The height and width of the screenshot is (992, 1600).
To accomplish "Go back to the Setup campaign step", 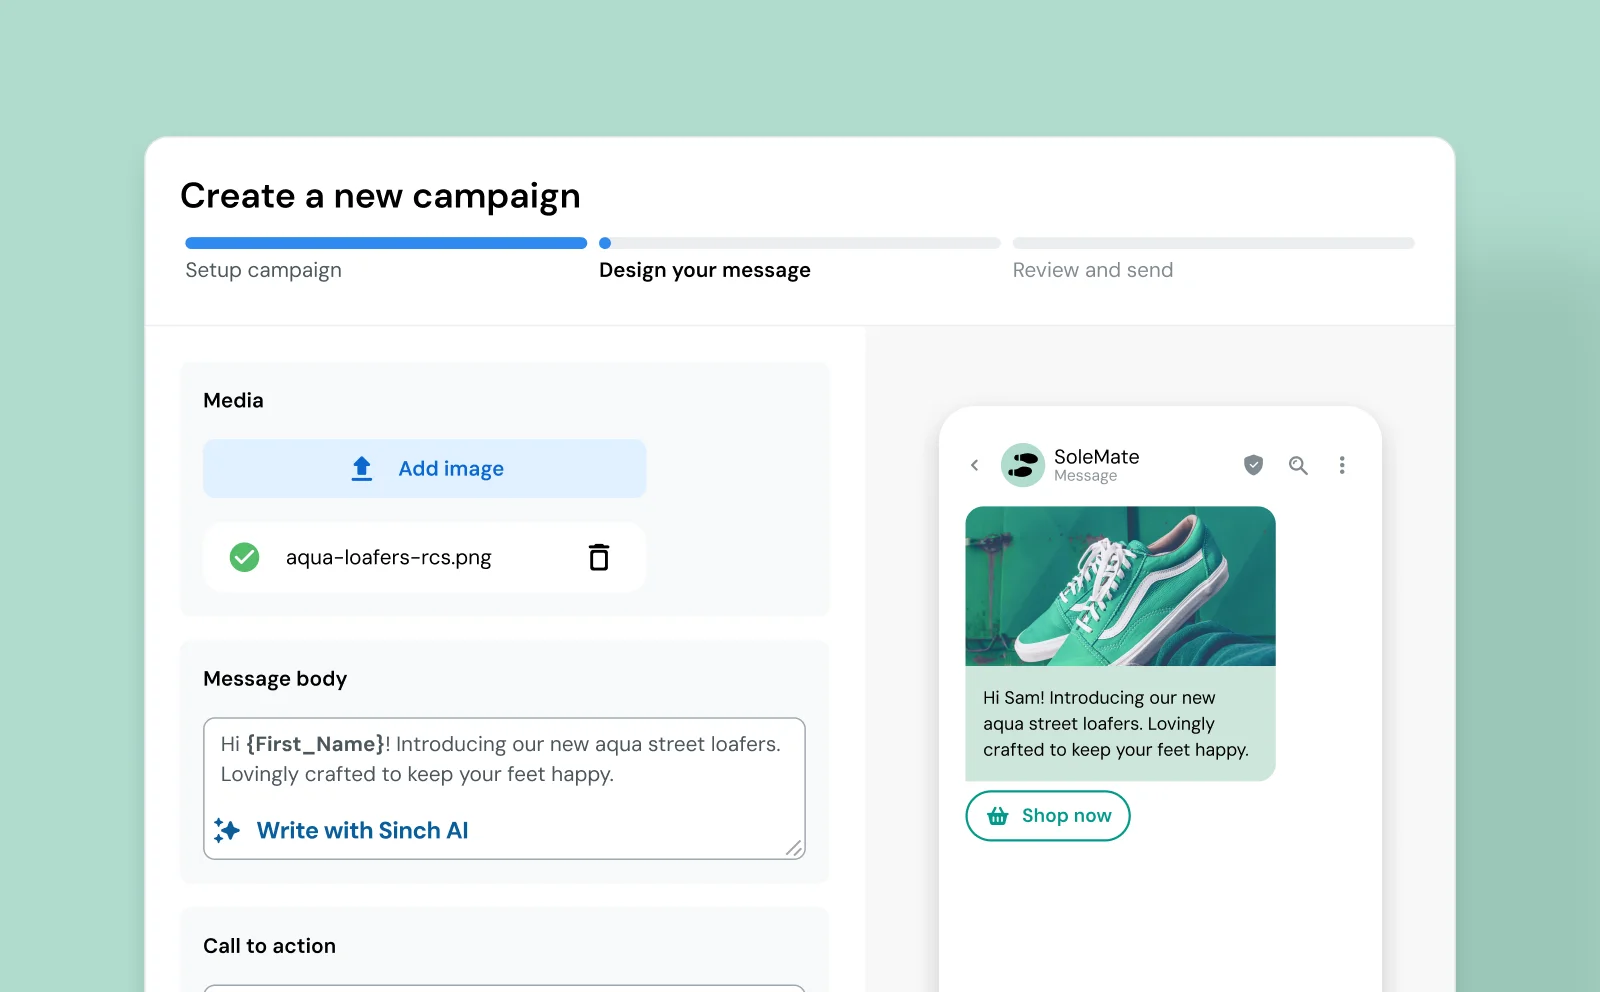I will (263, 269).
